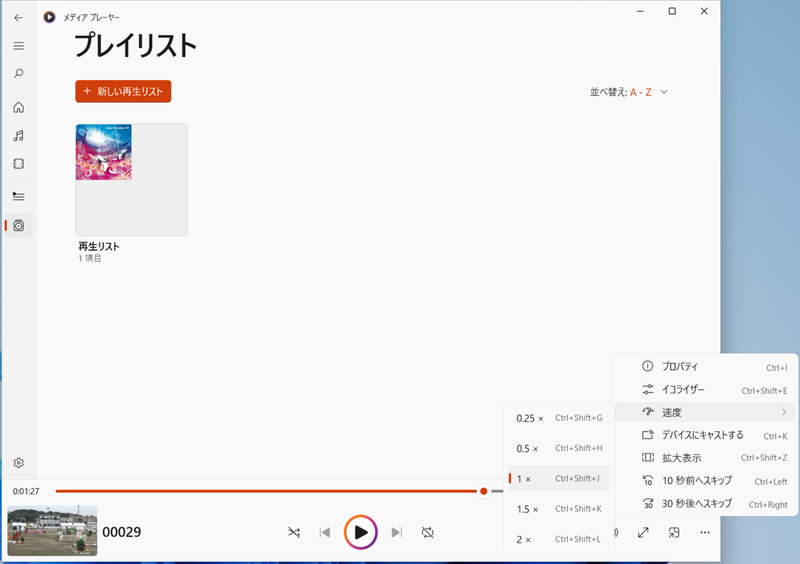Click the 1 項目 item count
Viewport: 800px width, 564px height.
coord(90,258)
